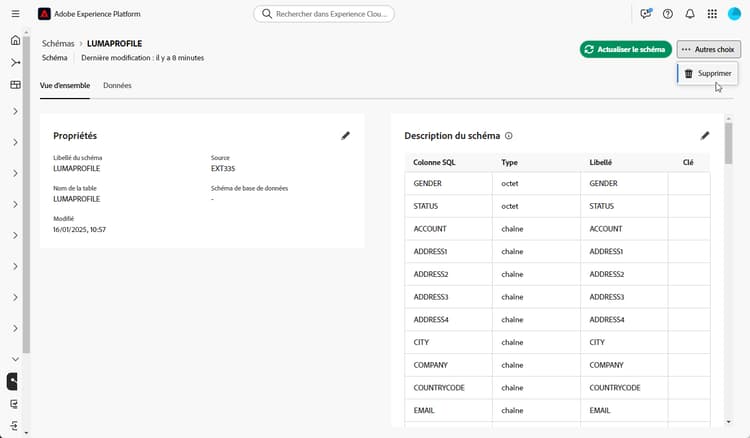Edit Propriétés with the pencil icon
Viewport: 750px width, 438px height.
pyautogui.click(x=346, y=135)
